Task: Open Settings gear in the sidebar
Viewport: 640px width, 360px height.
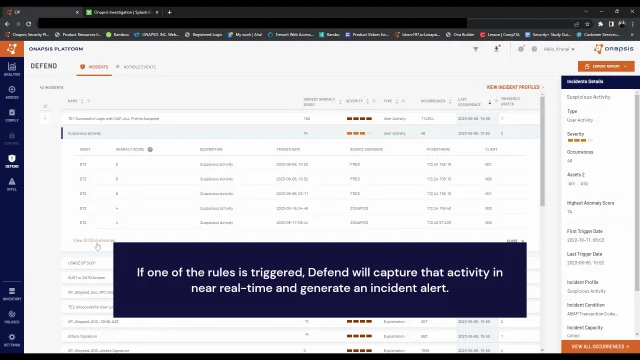Action: pyautogui.click(x=12, y=339)
